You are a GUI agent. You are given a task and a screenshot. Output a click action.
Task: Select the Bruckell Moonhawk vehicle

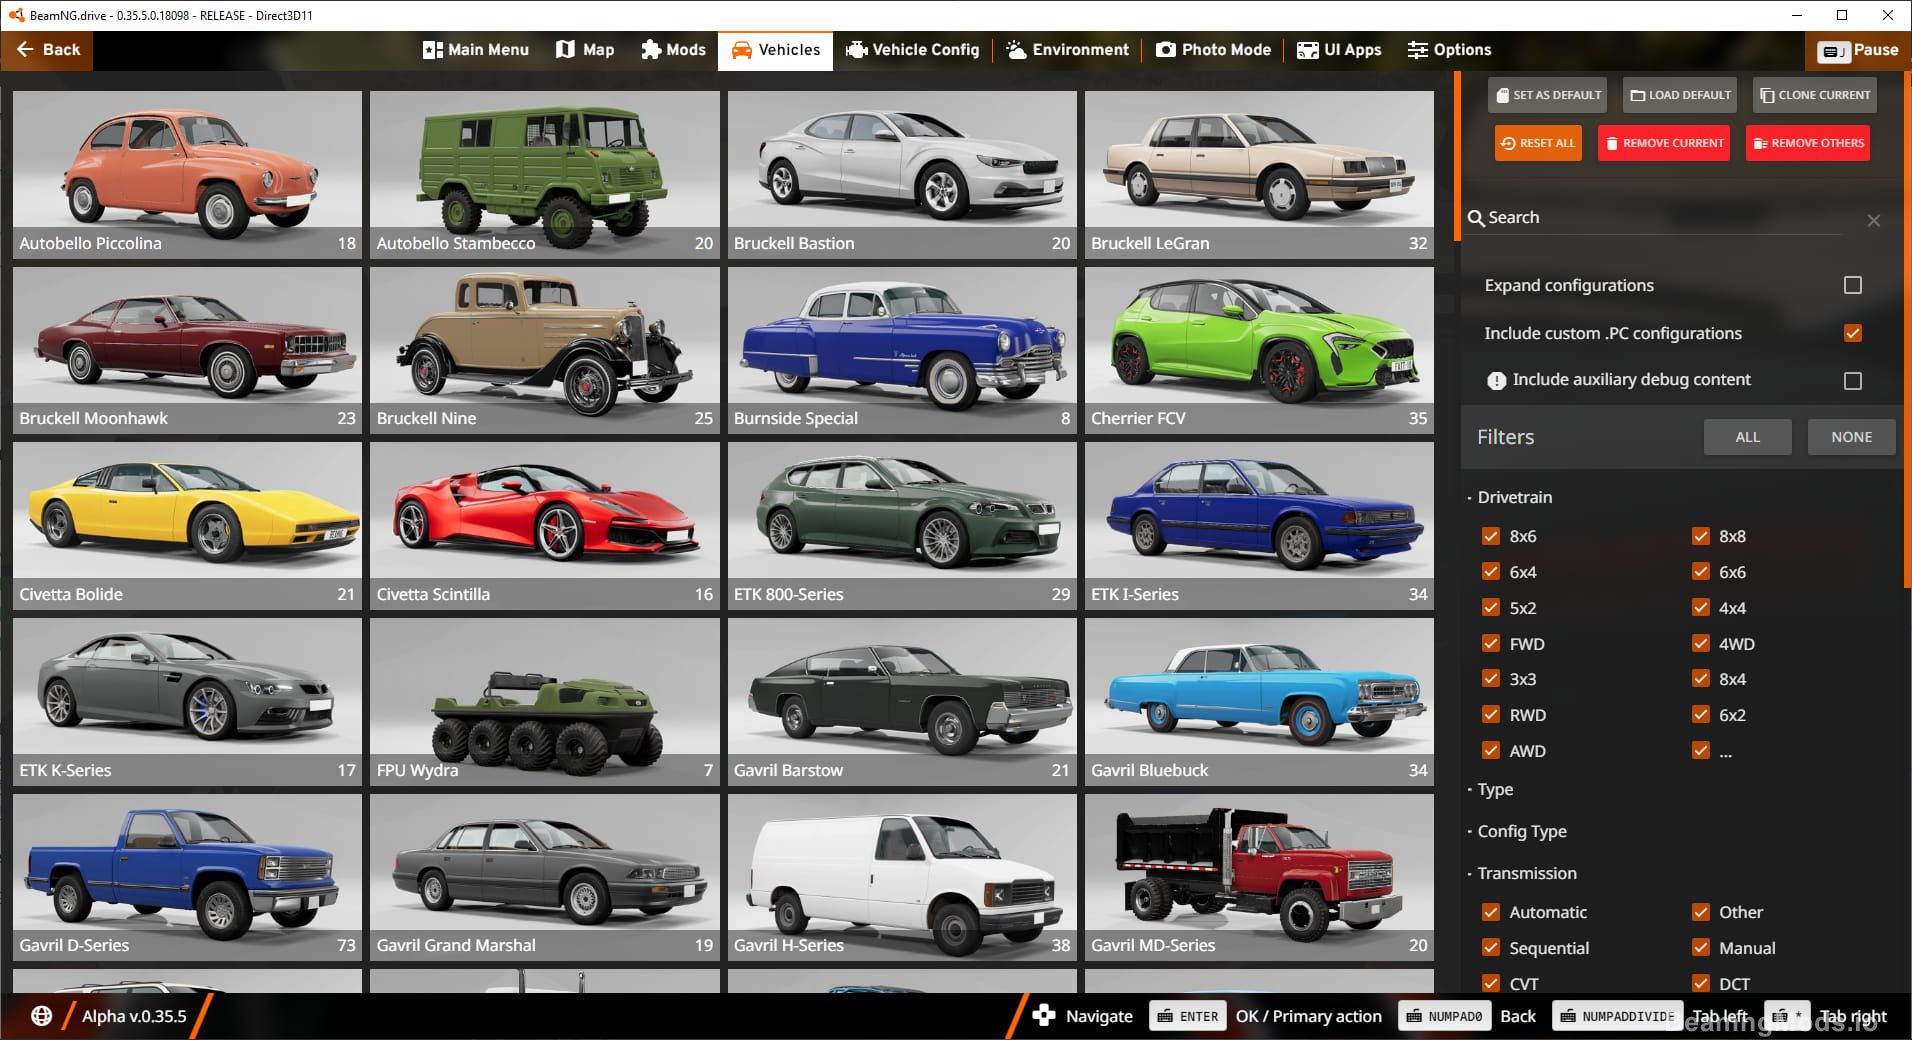[x=187, y=350]
